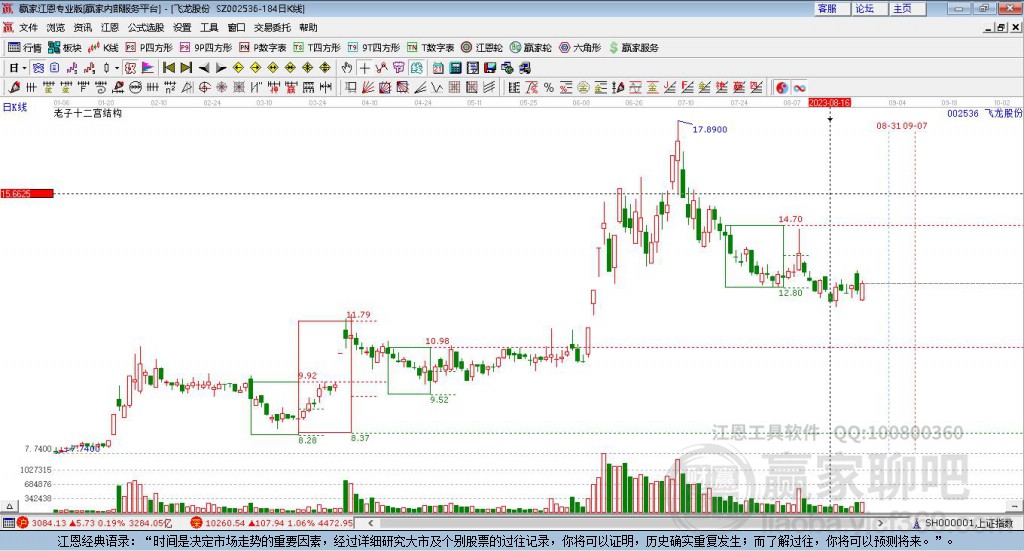
Task: Click the 客服 button in title bar
Action: pyautogui.click(x=831, y=8)
